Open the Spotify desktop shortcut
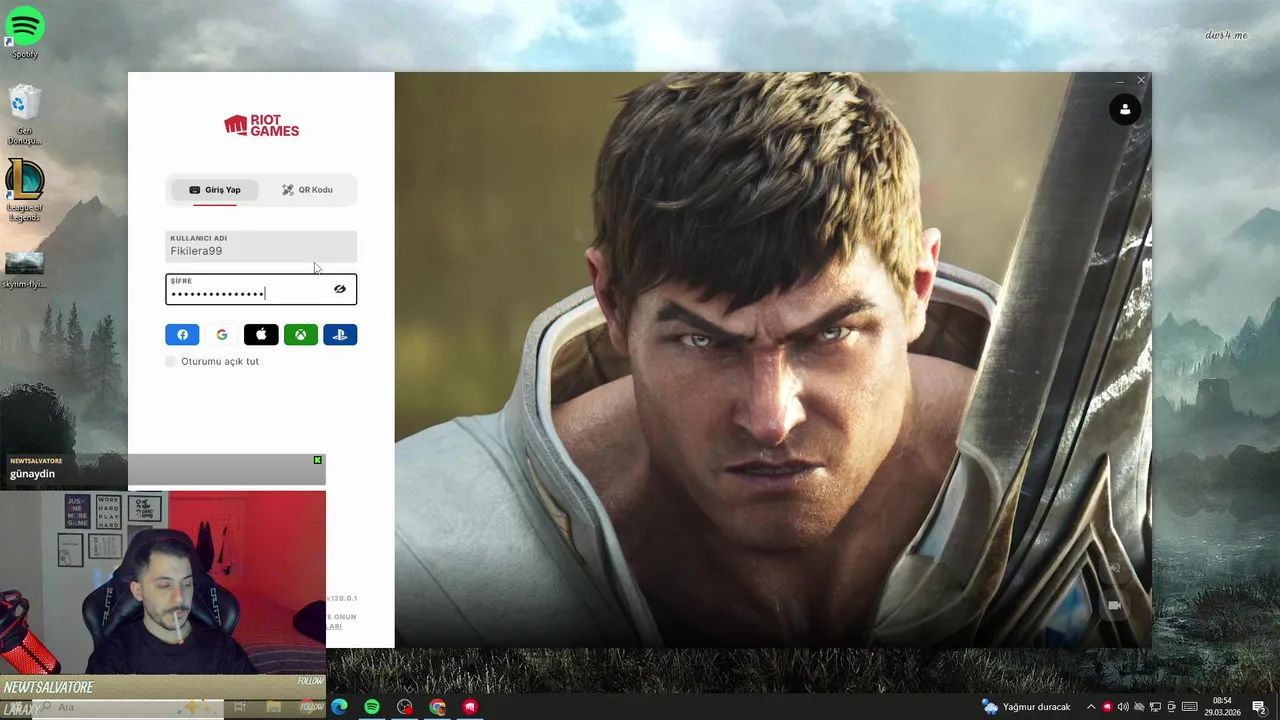 (x=25, y=32)
